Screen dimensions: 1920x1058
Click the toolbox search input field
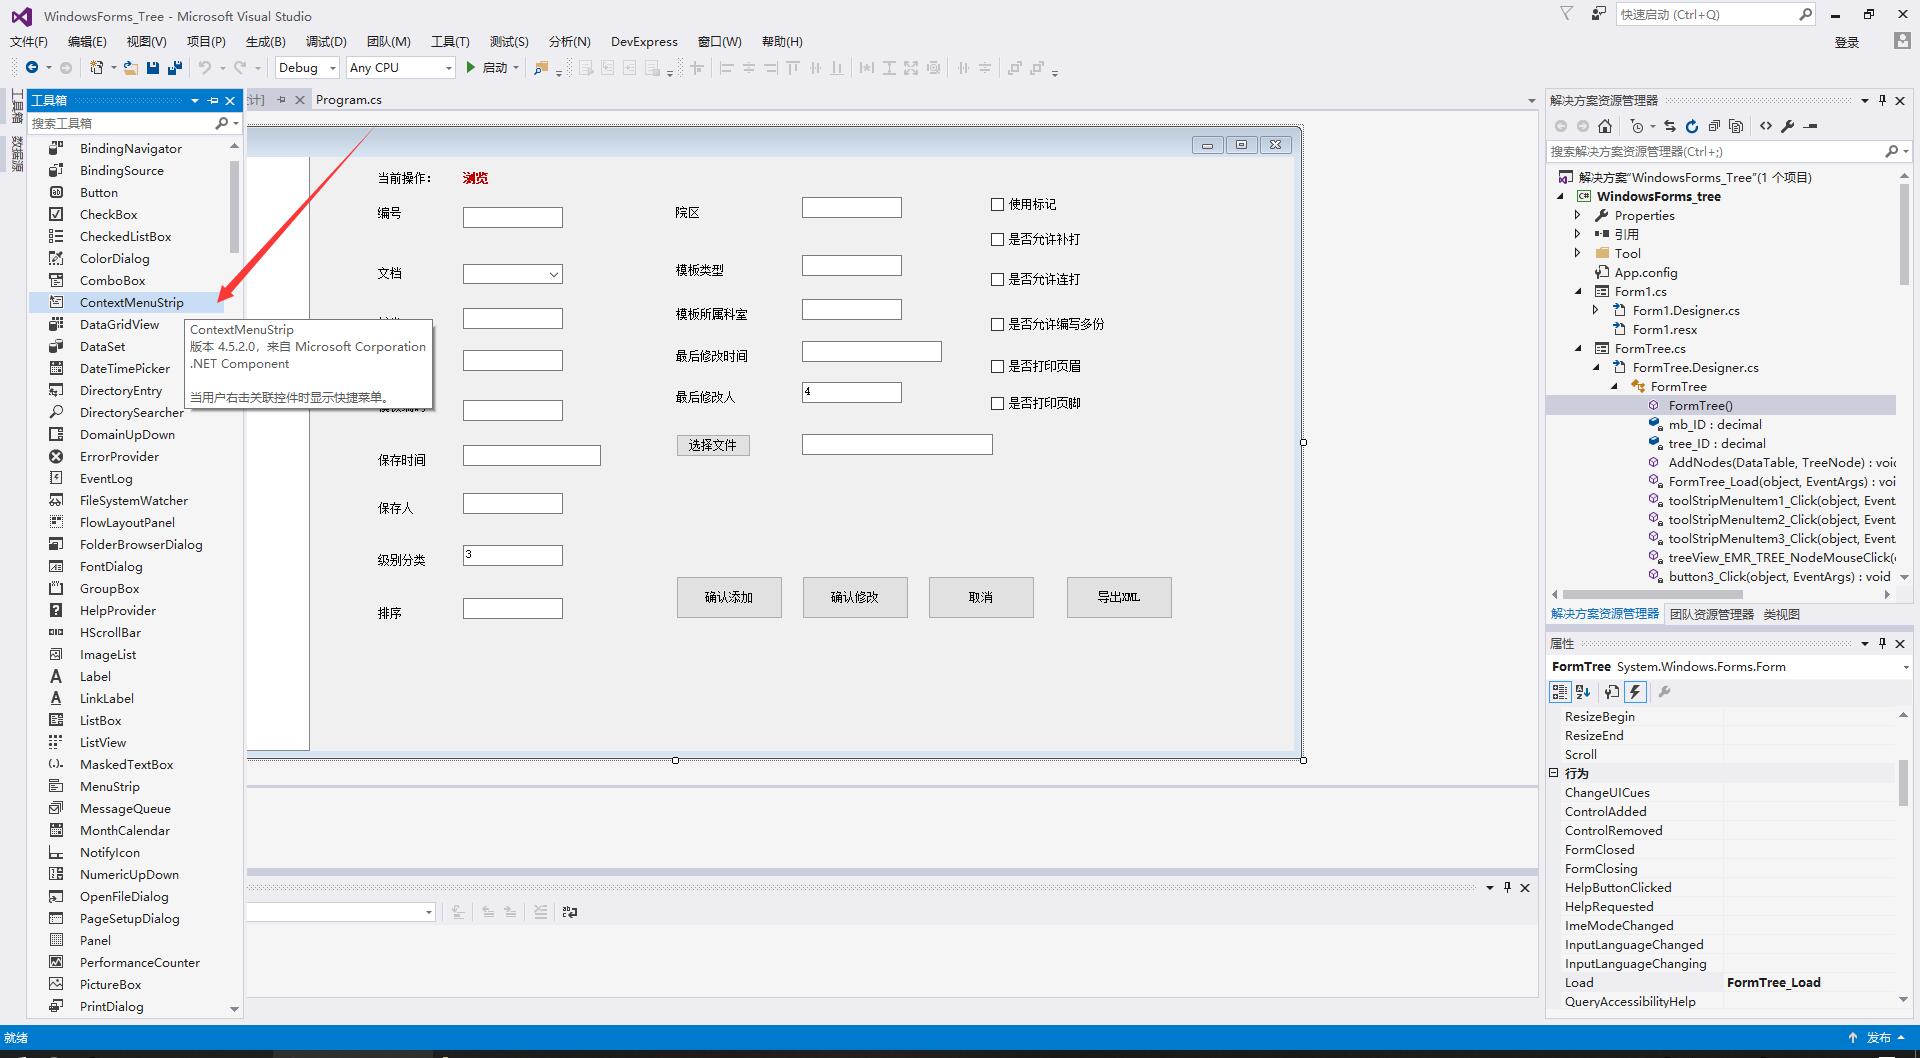(122, 123)
